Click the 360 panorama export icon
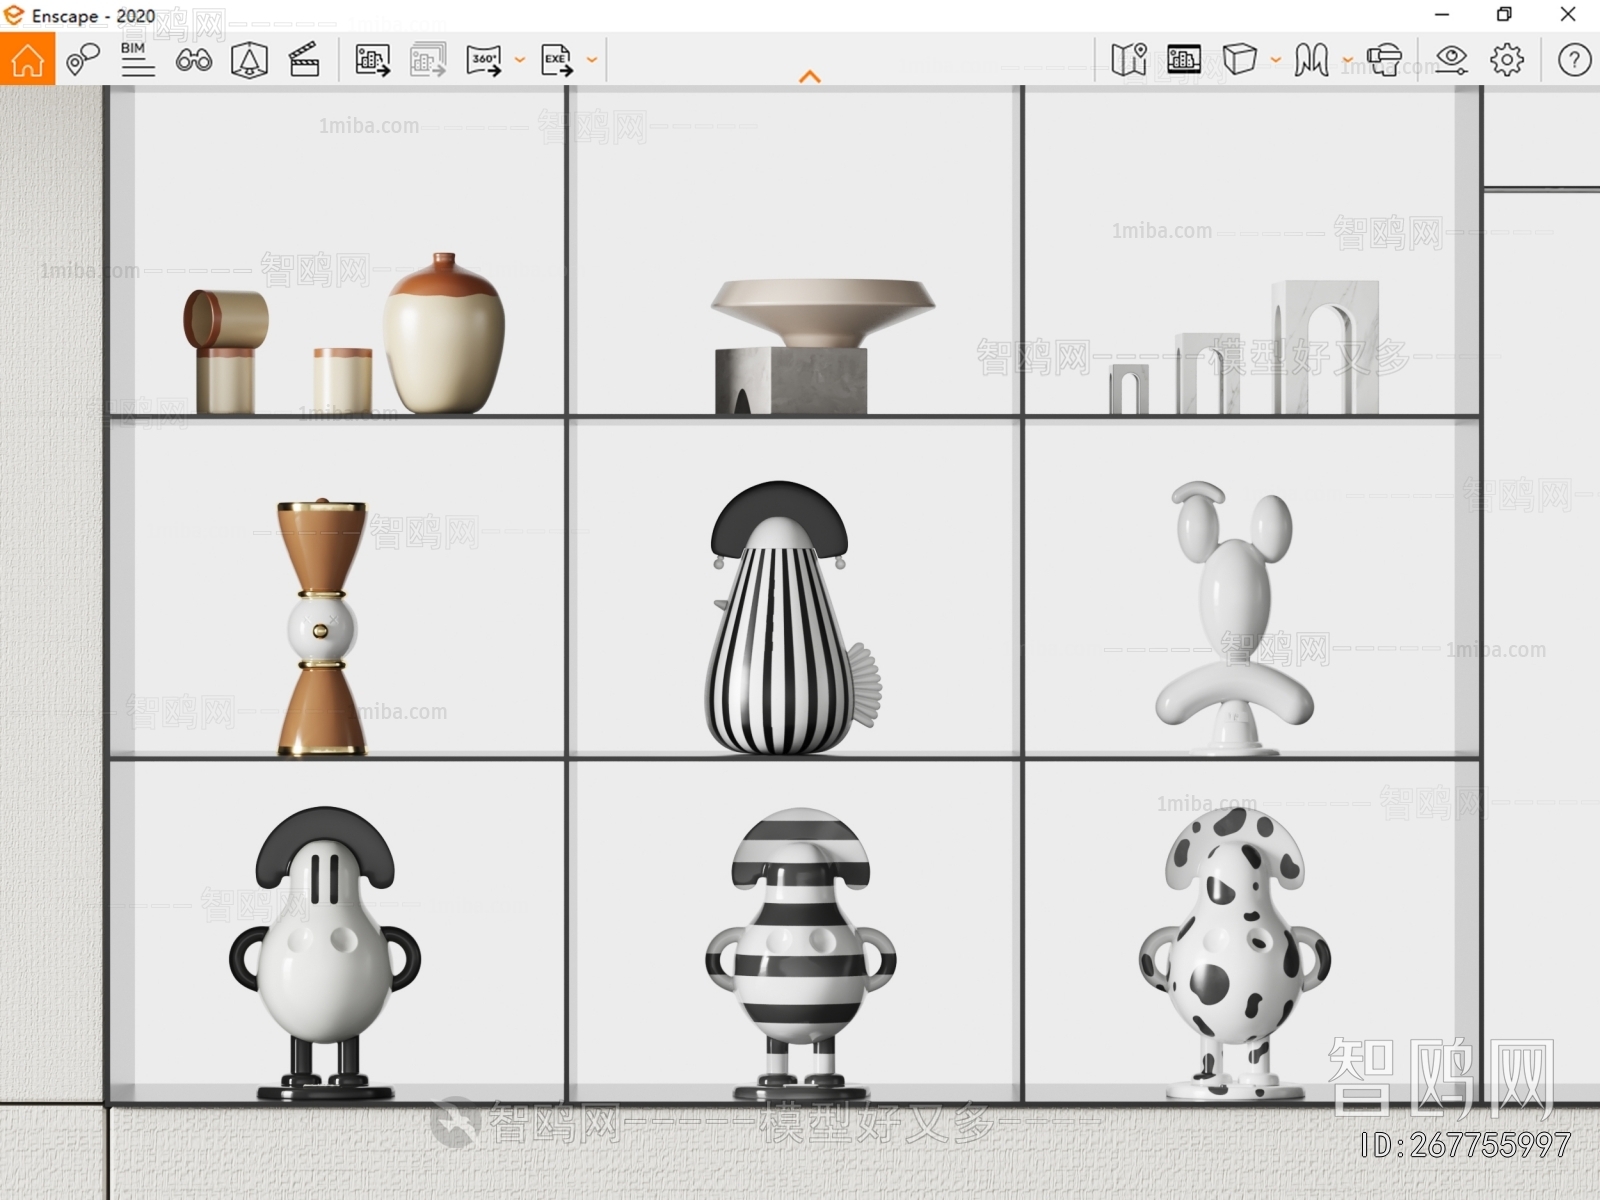This screenshot has height=1200, width=1600. click(484, 60)
